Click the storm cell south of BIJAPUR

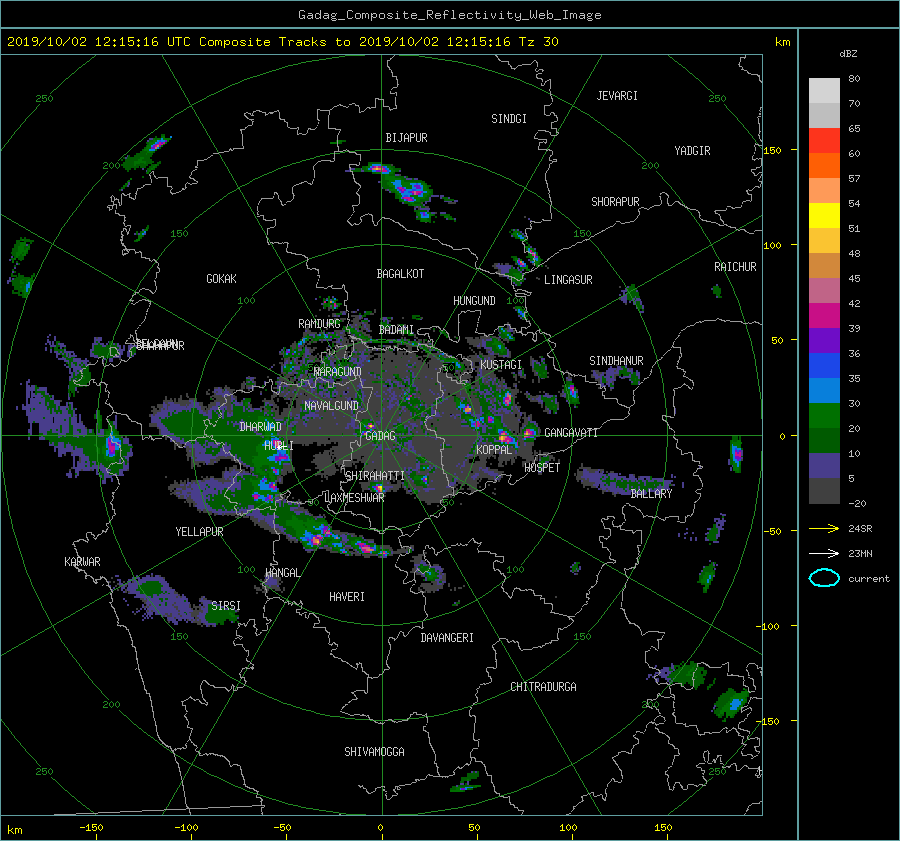tap(410, 191)
